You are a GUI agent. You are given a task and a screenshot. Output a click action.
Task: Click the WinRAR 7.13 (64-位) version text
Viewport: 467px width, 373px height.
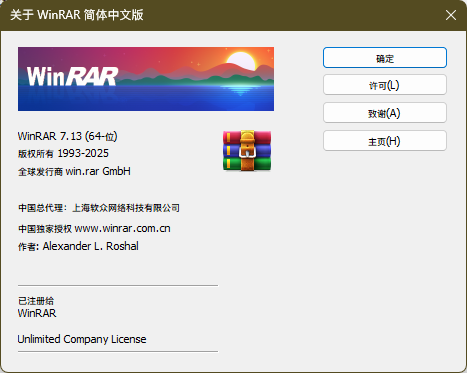click(67, 136)
